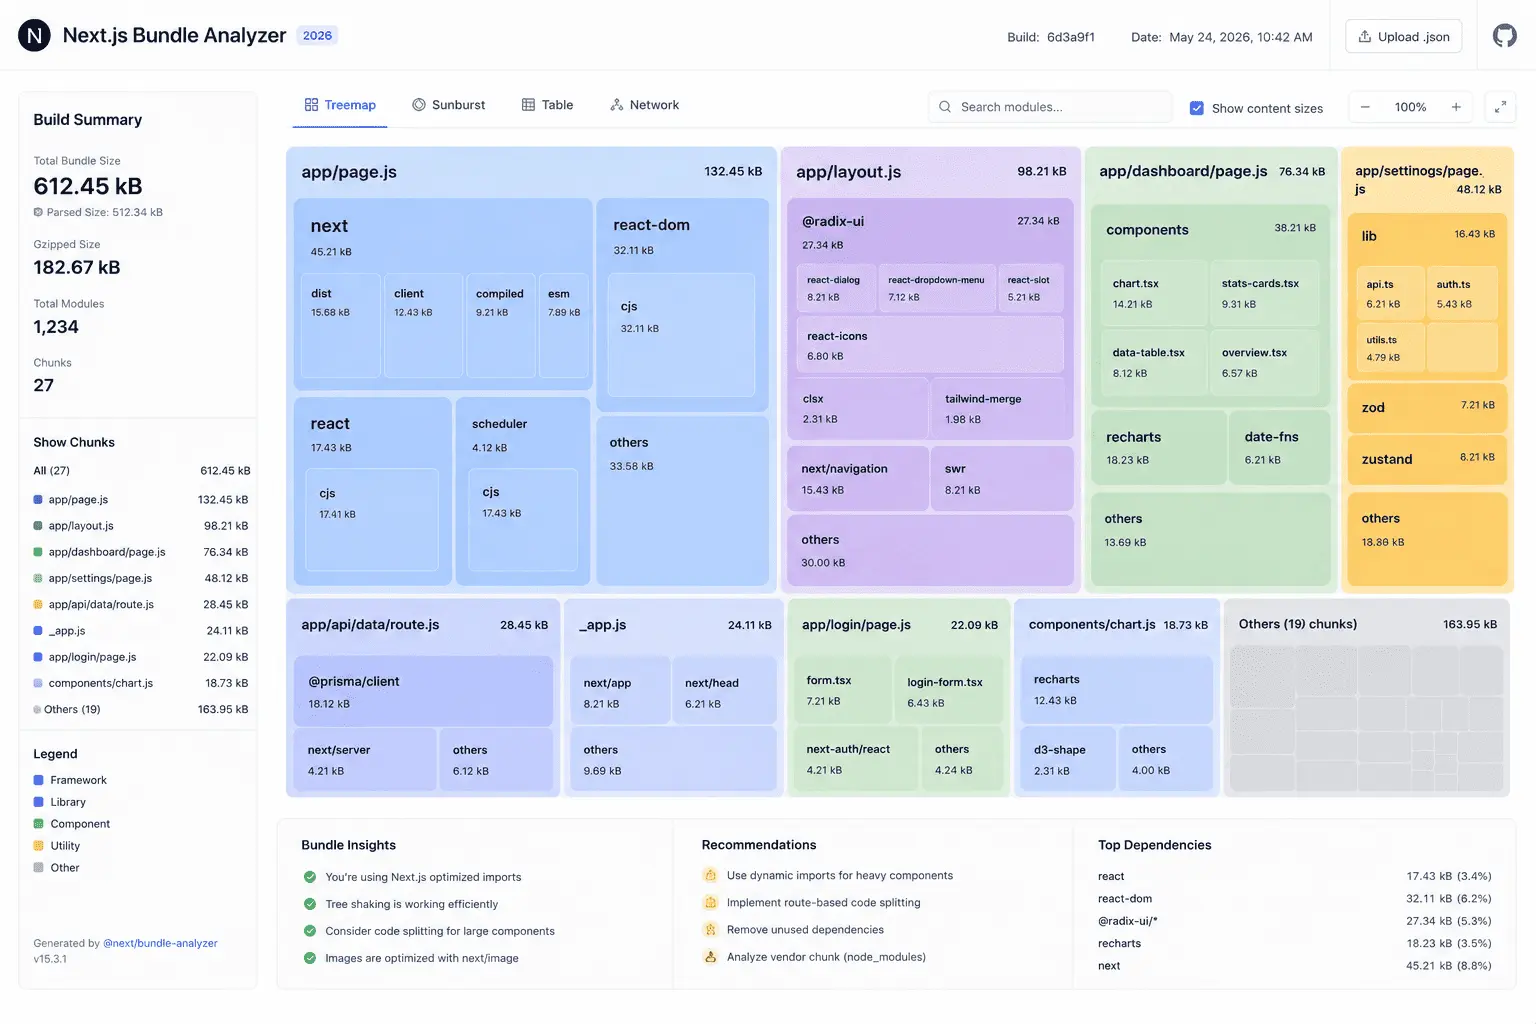Zoom in with the plus button
Image resolution: width=1536 pixels, height=1024 pixels.
pyautogui.click(x=1456, y=107)
